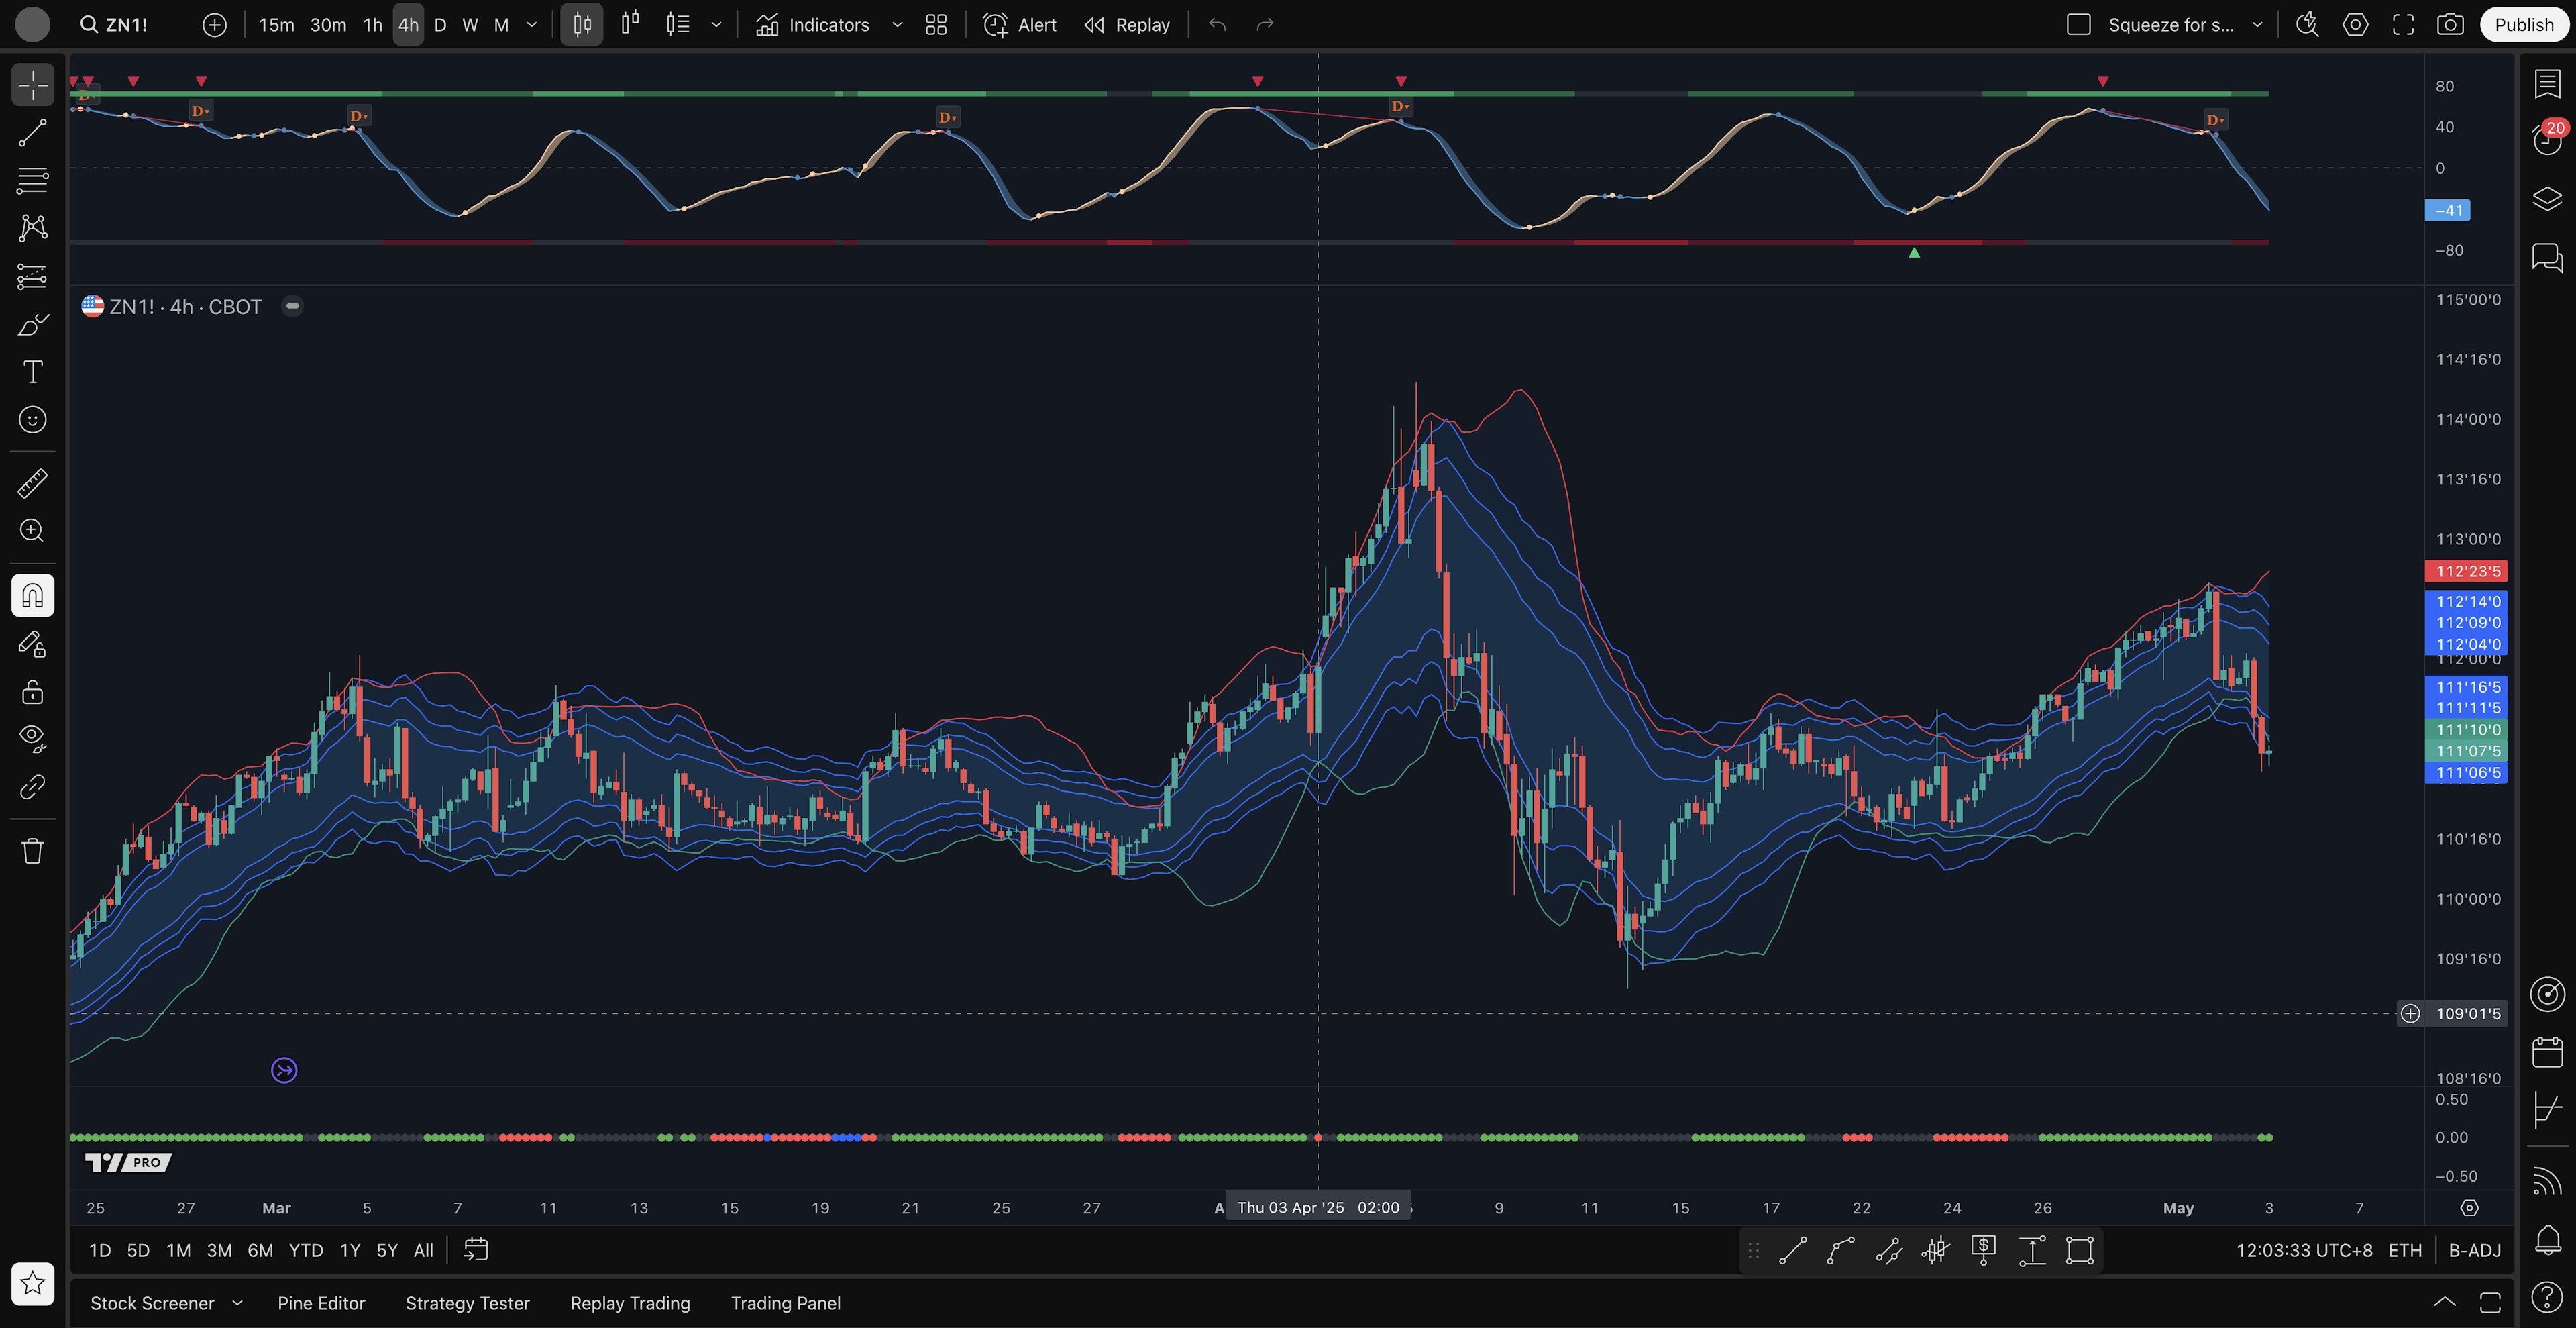Select the candles chart style button

click(582, 25)
